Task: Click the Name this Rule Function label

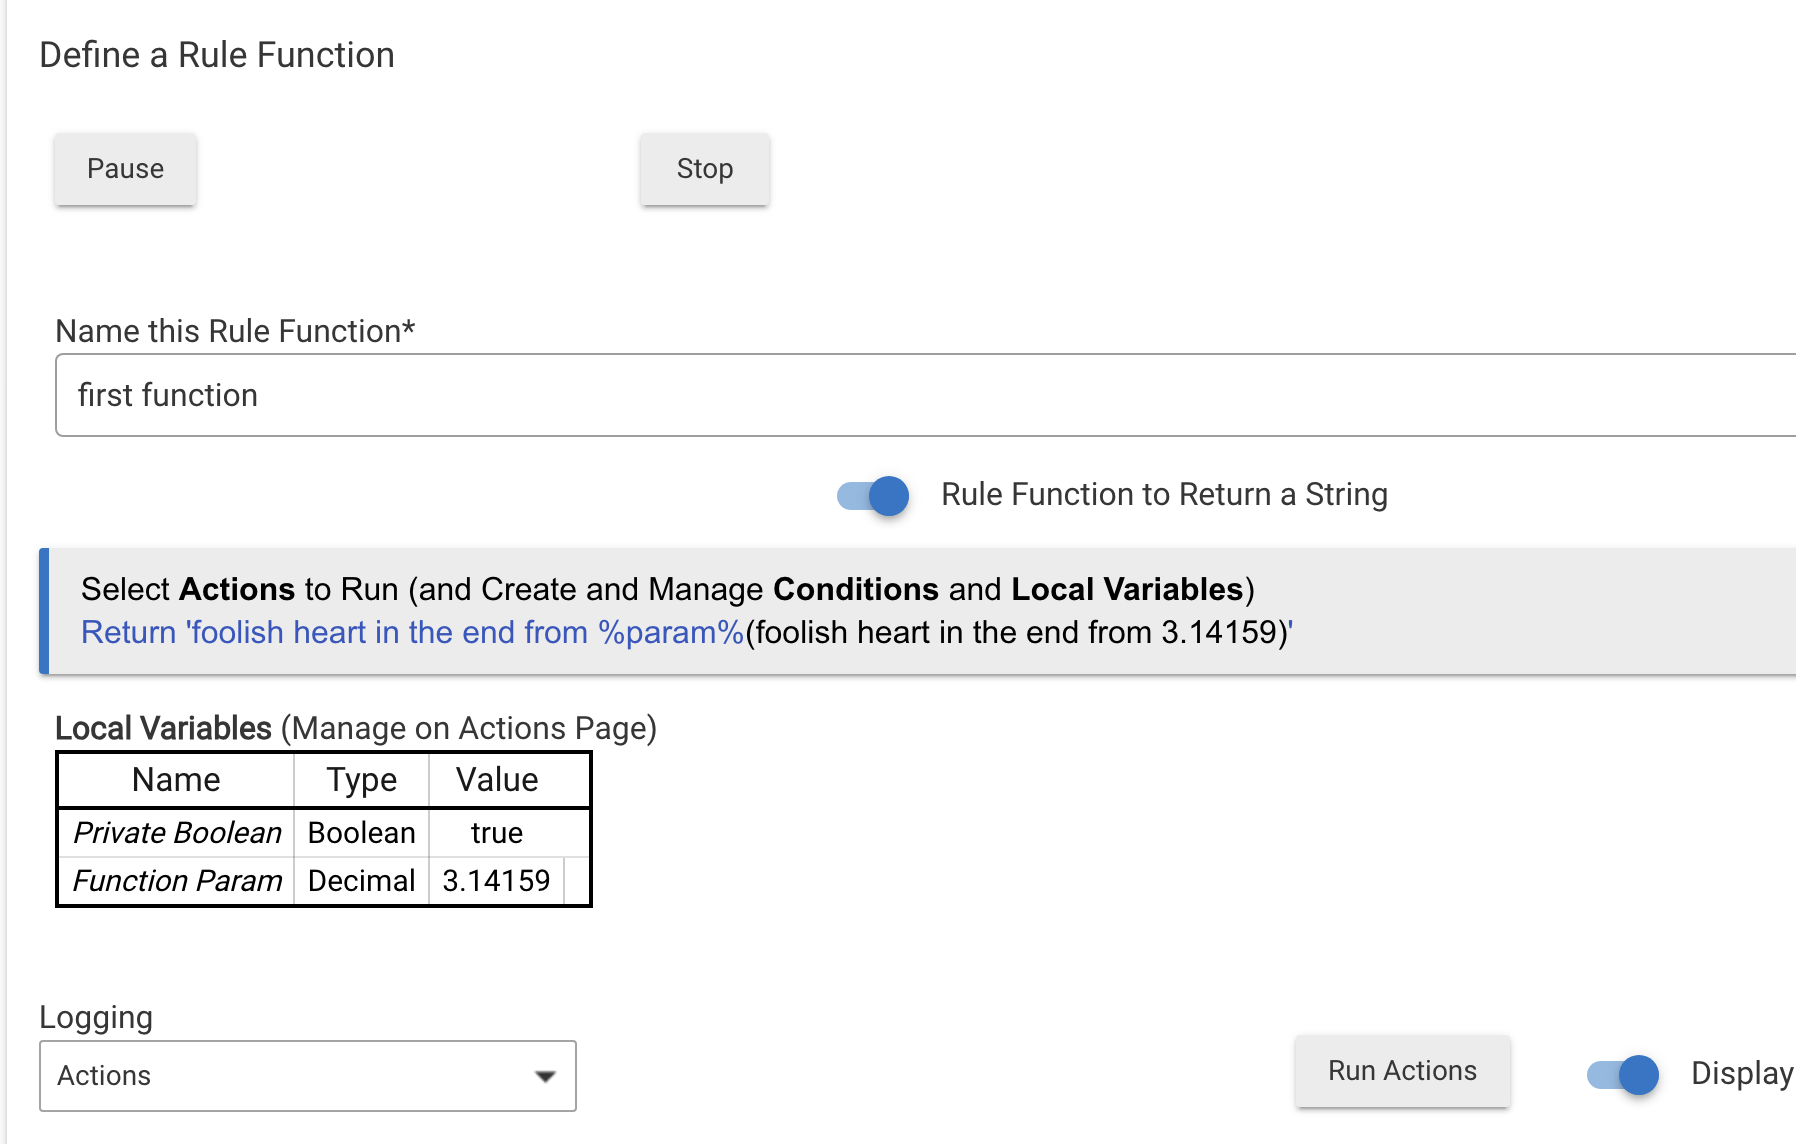Action: (235, 331)
